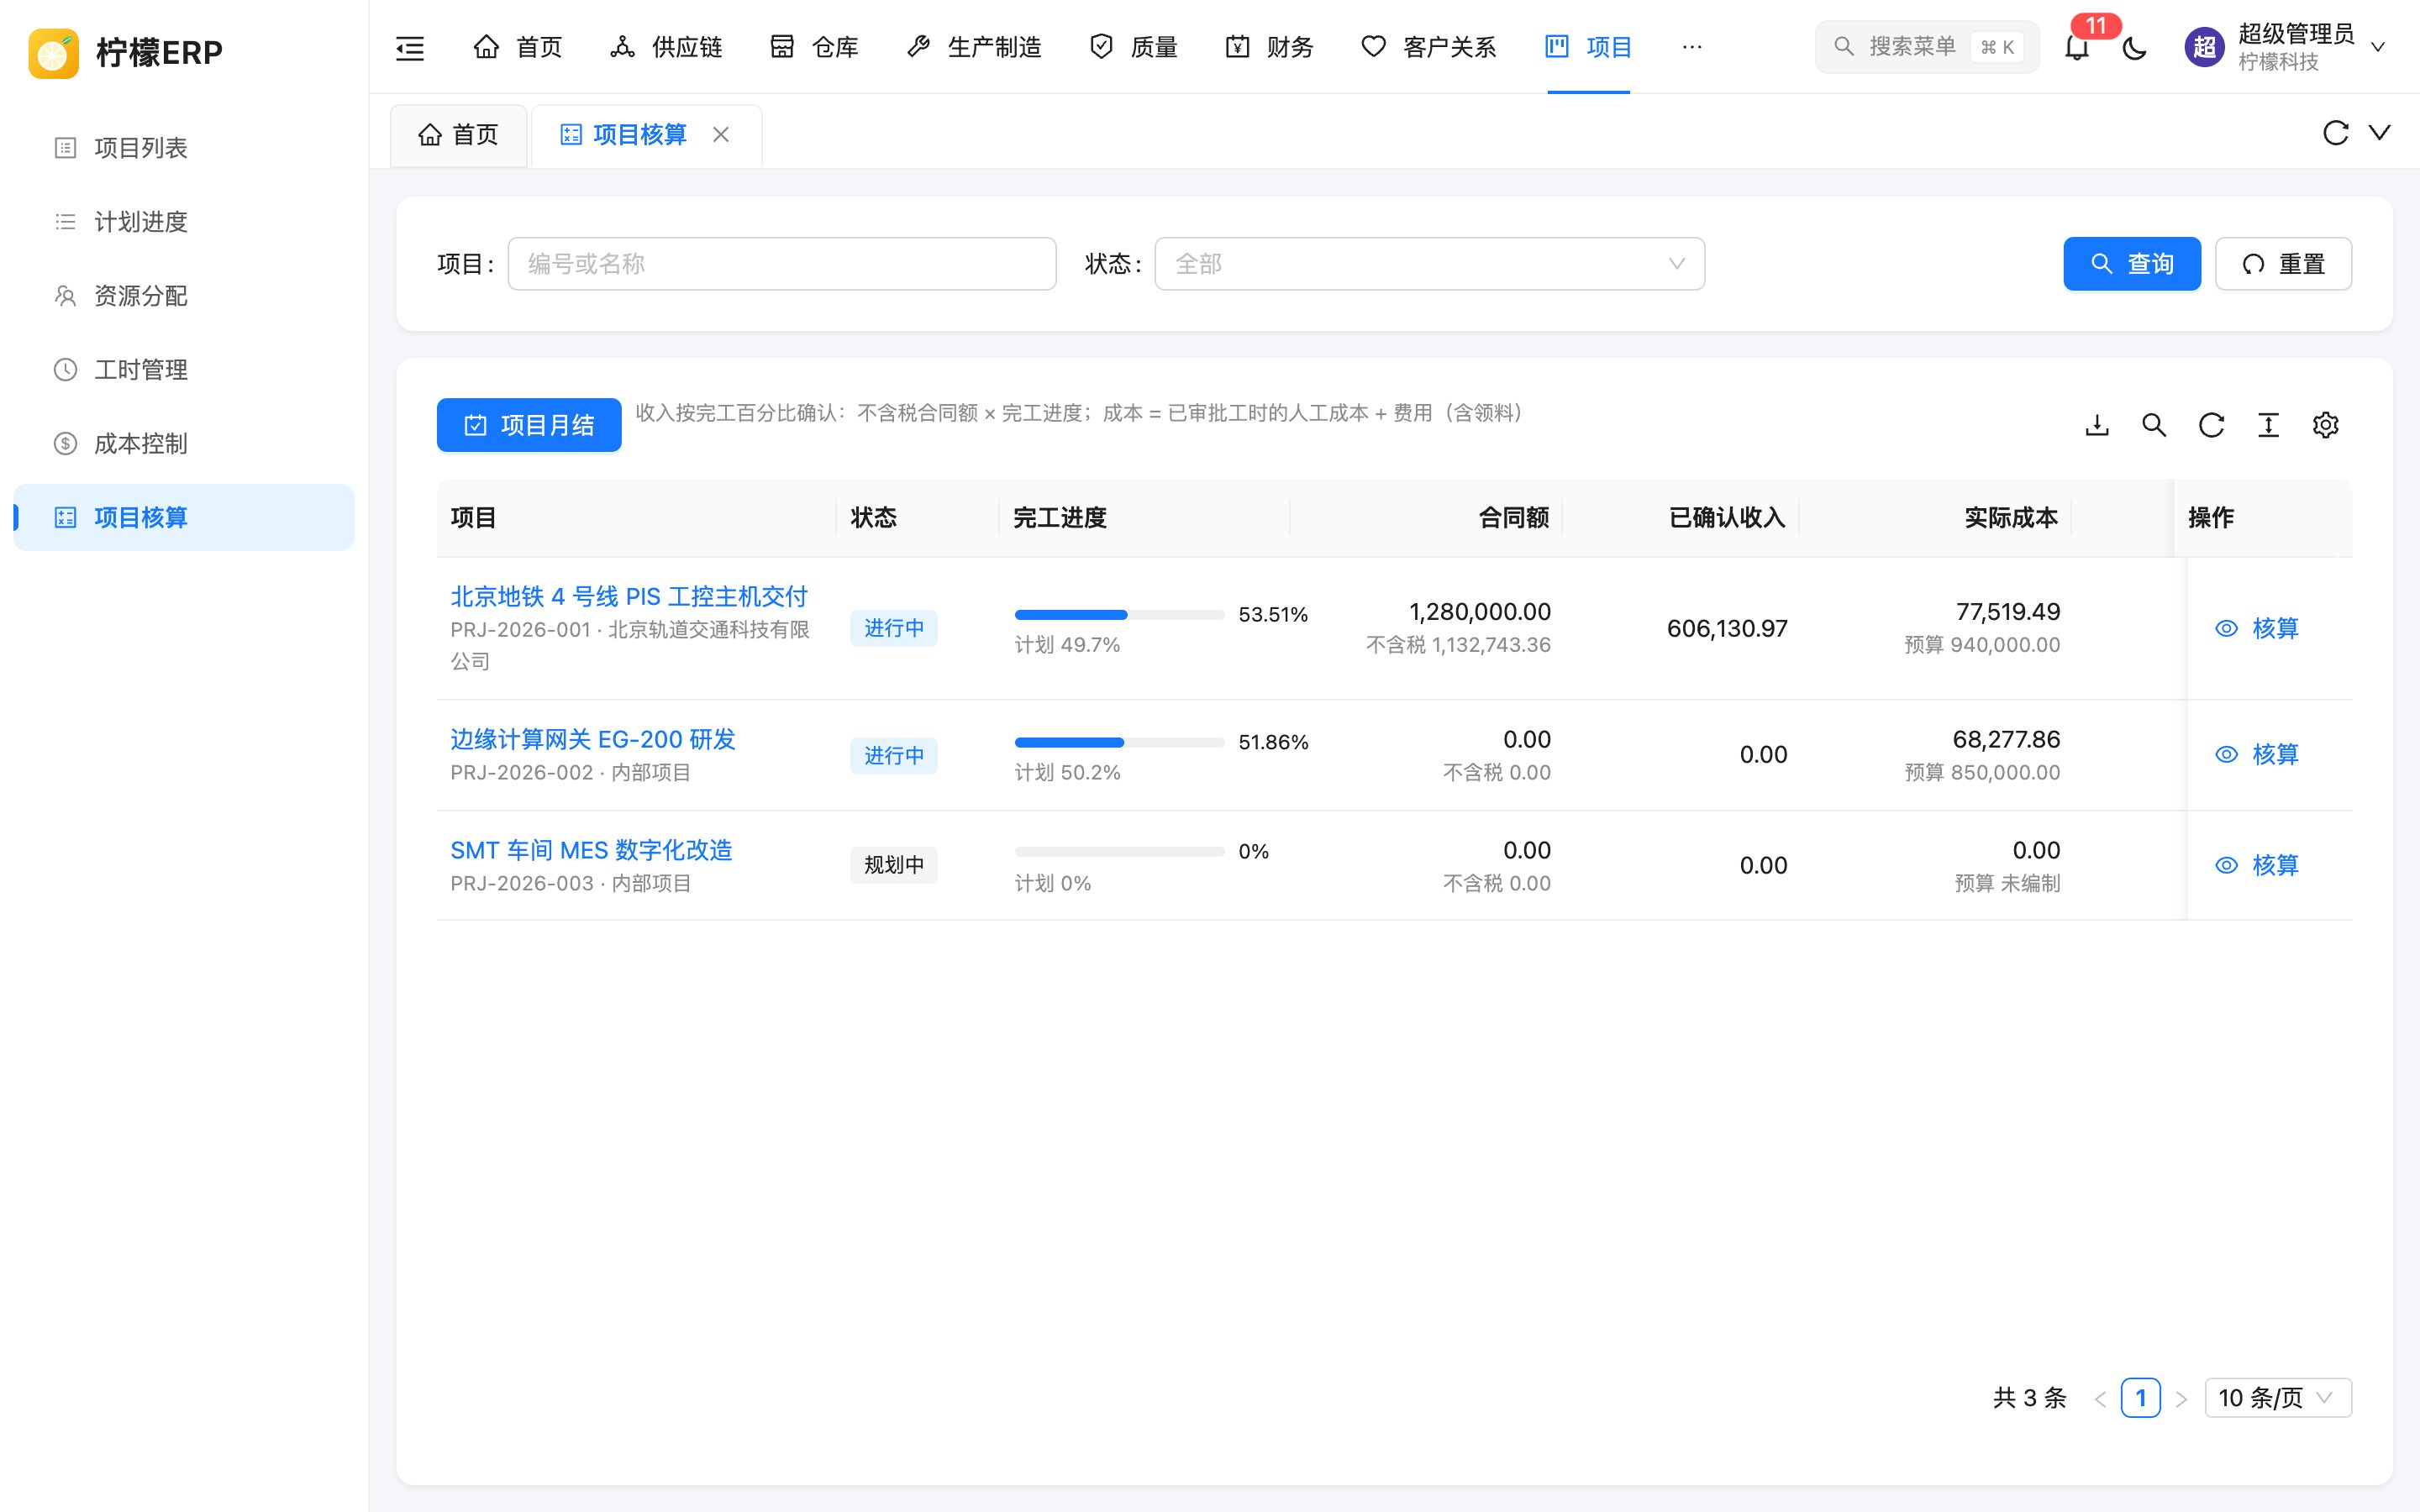Reload the current tab page icon
The height and width of the screenshot is (1512, 2420).
pyautogui.click(x=2335, y=133)
